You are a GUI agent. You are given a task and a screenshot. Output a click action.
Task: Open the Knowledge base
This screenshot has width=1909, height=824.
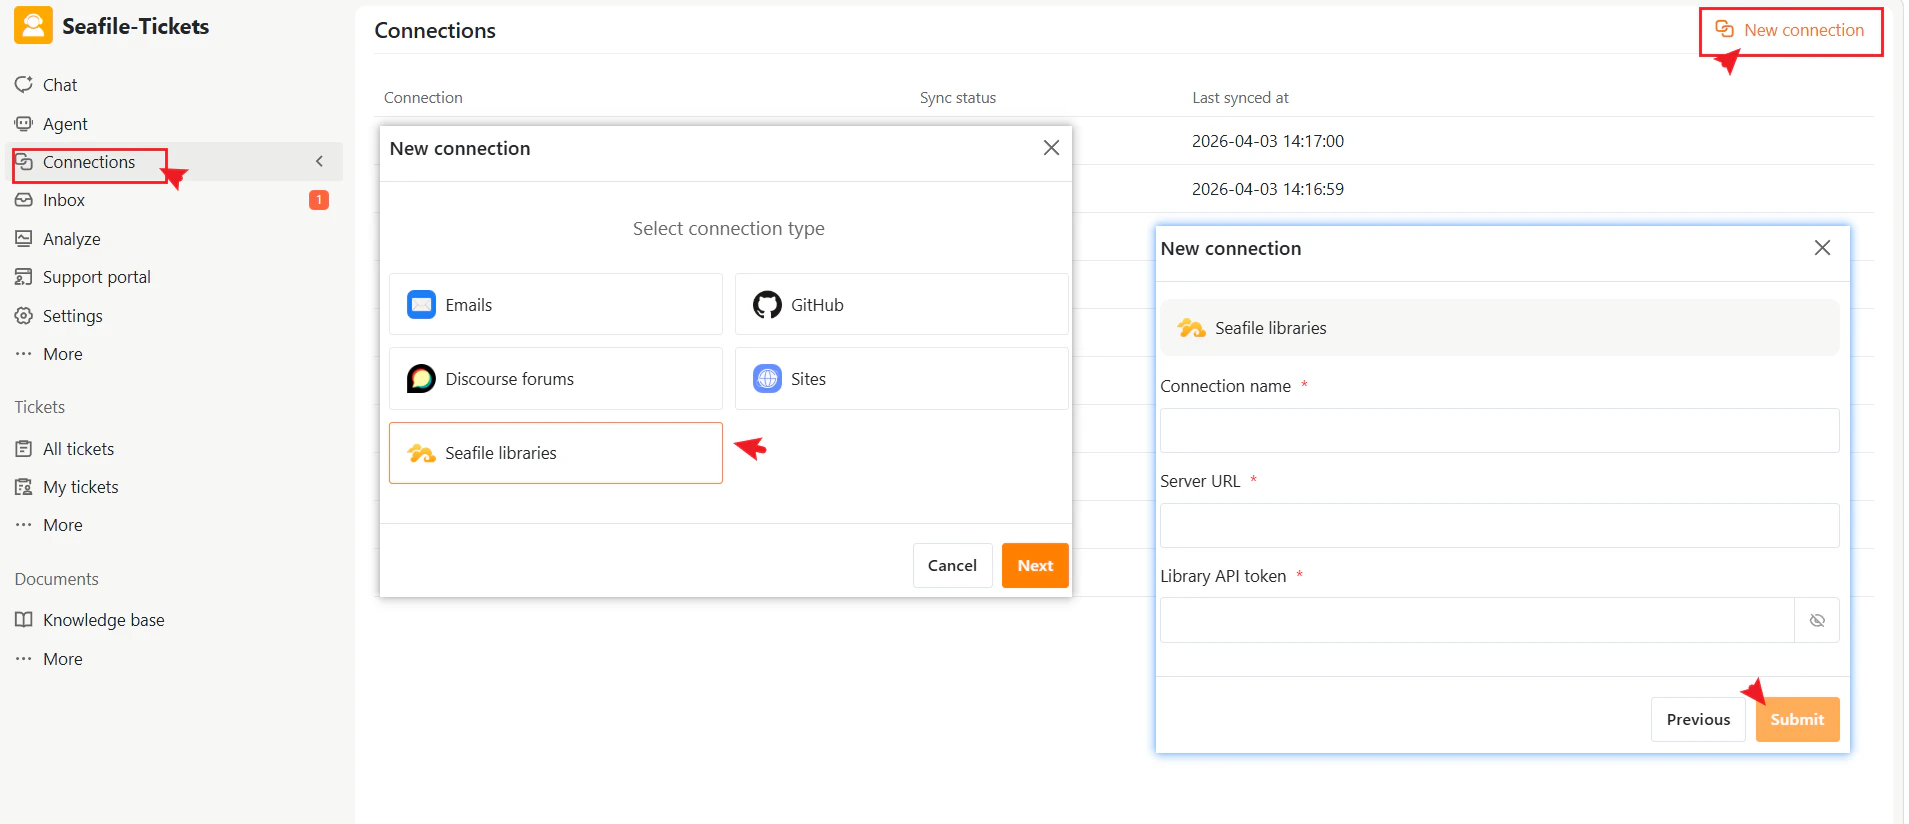point(103,620)
